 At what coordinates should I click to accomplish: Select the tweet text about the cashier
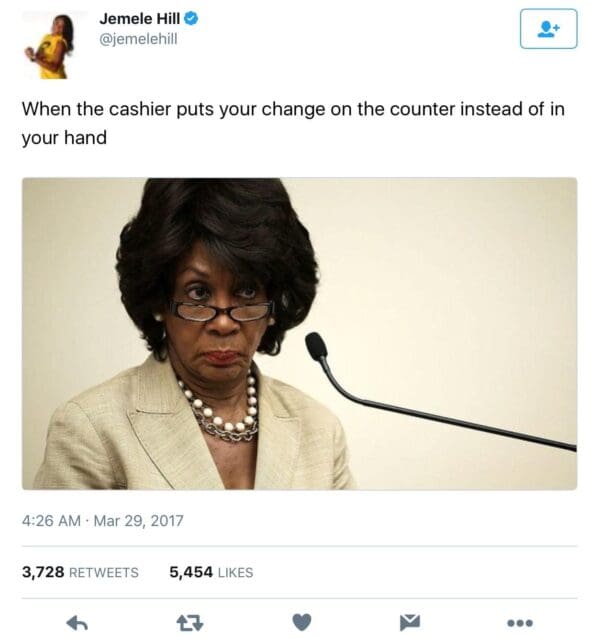[x=293, y=123]
